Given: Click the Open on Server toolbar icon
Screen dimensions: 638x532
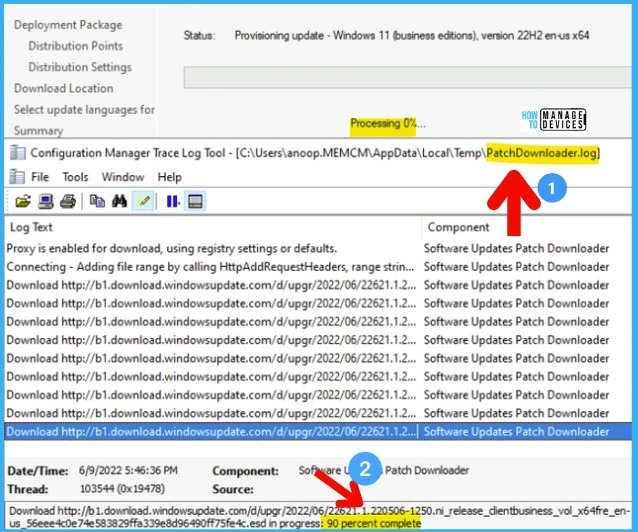Looking at the screenshot, I should click(46, 201).
